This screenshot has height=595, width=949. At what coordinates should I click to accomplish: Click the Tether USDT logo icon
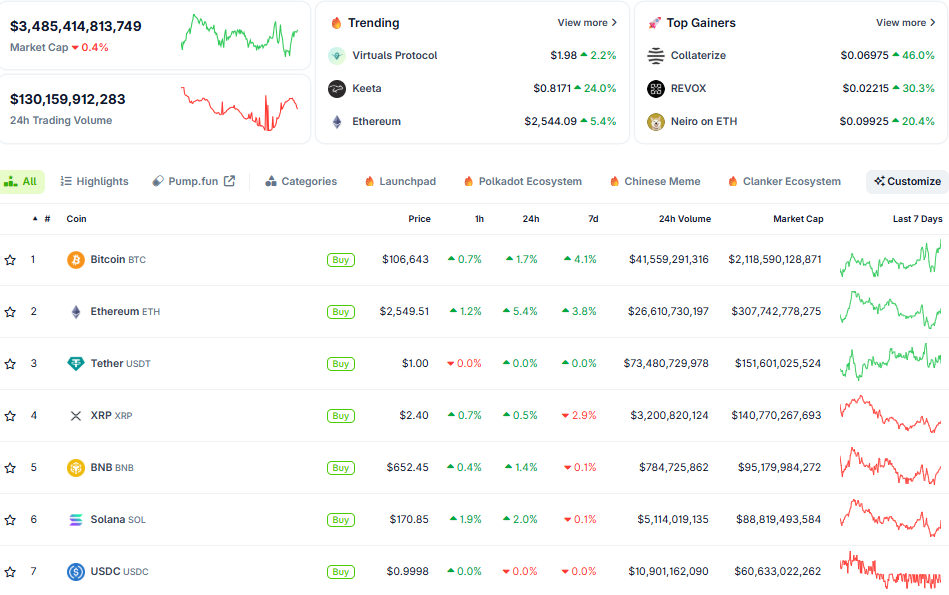76,364
